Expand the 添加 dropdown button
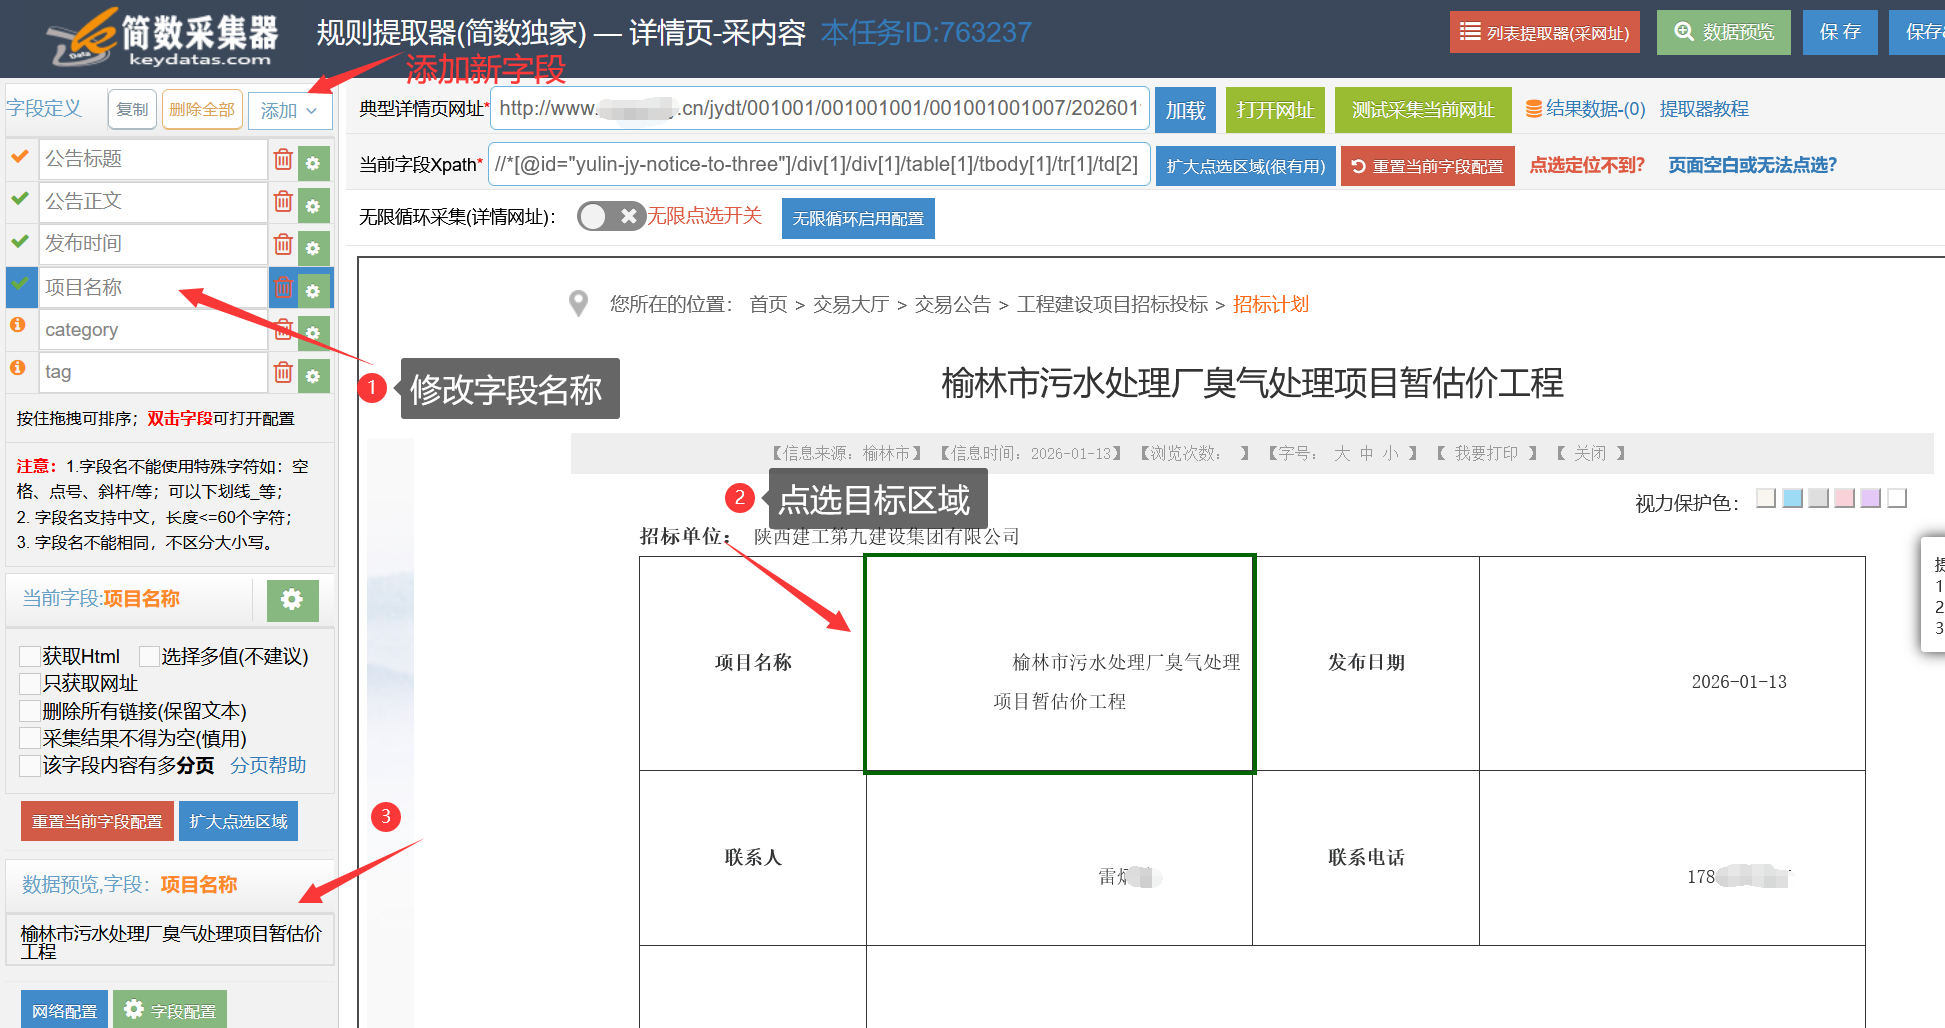 [289, 110]
